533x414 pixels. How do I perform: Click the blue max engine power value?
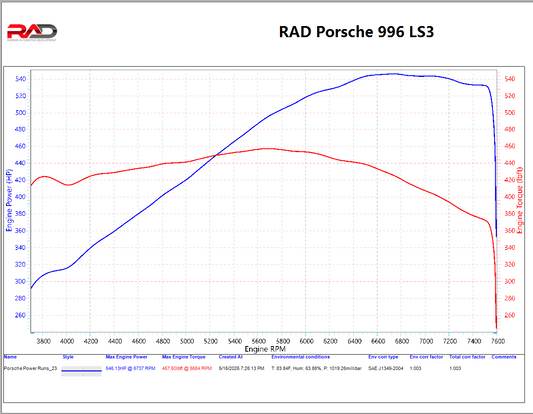coord(131,368)
